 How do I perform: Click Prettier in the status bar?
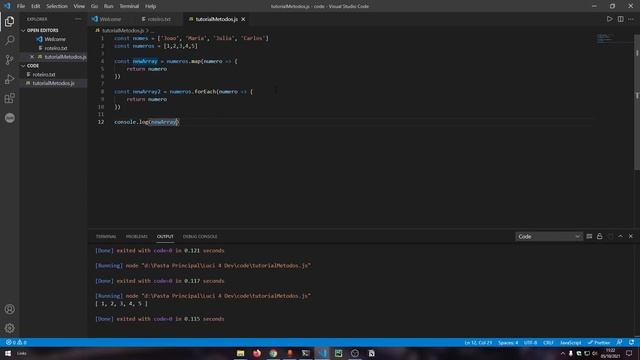coord(599,342)
